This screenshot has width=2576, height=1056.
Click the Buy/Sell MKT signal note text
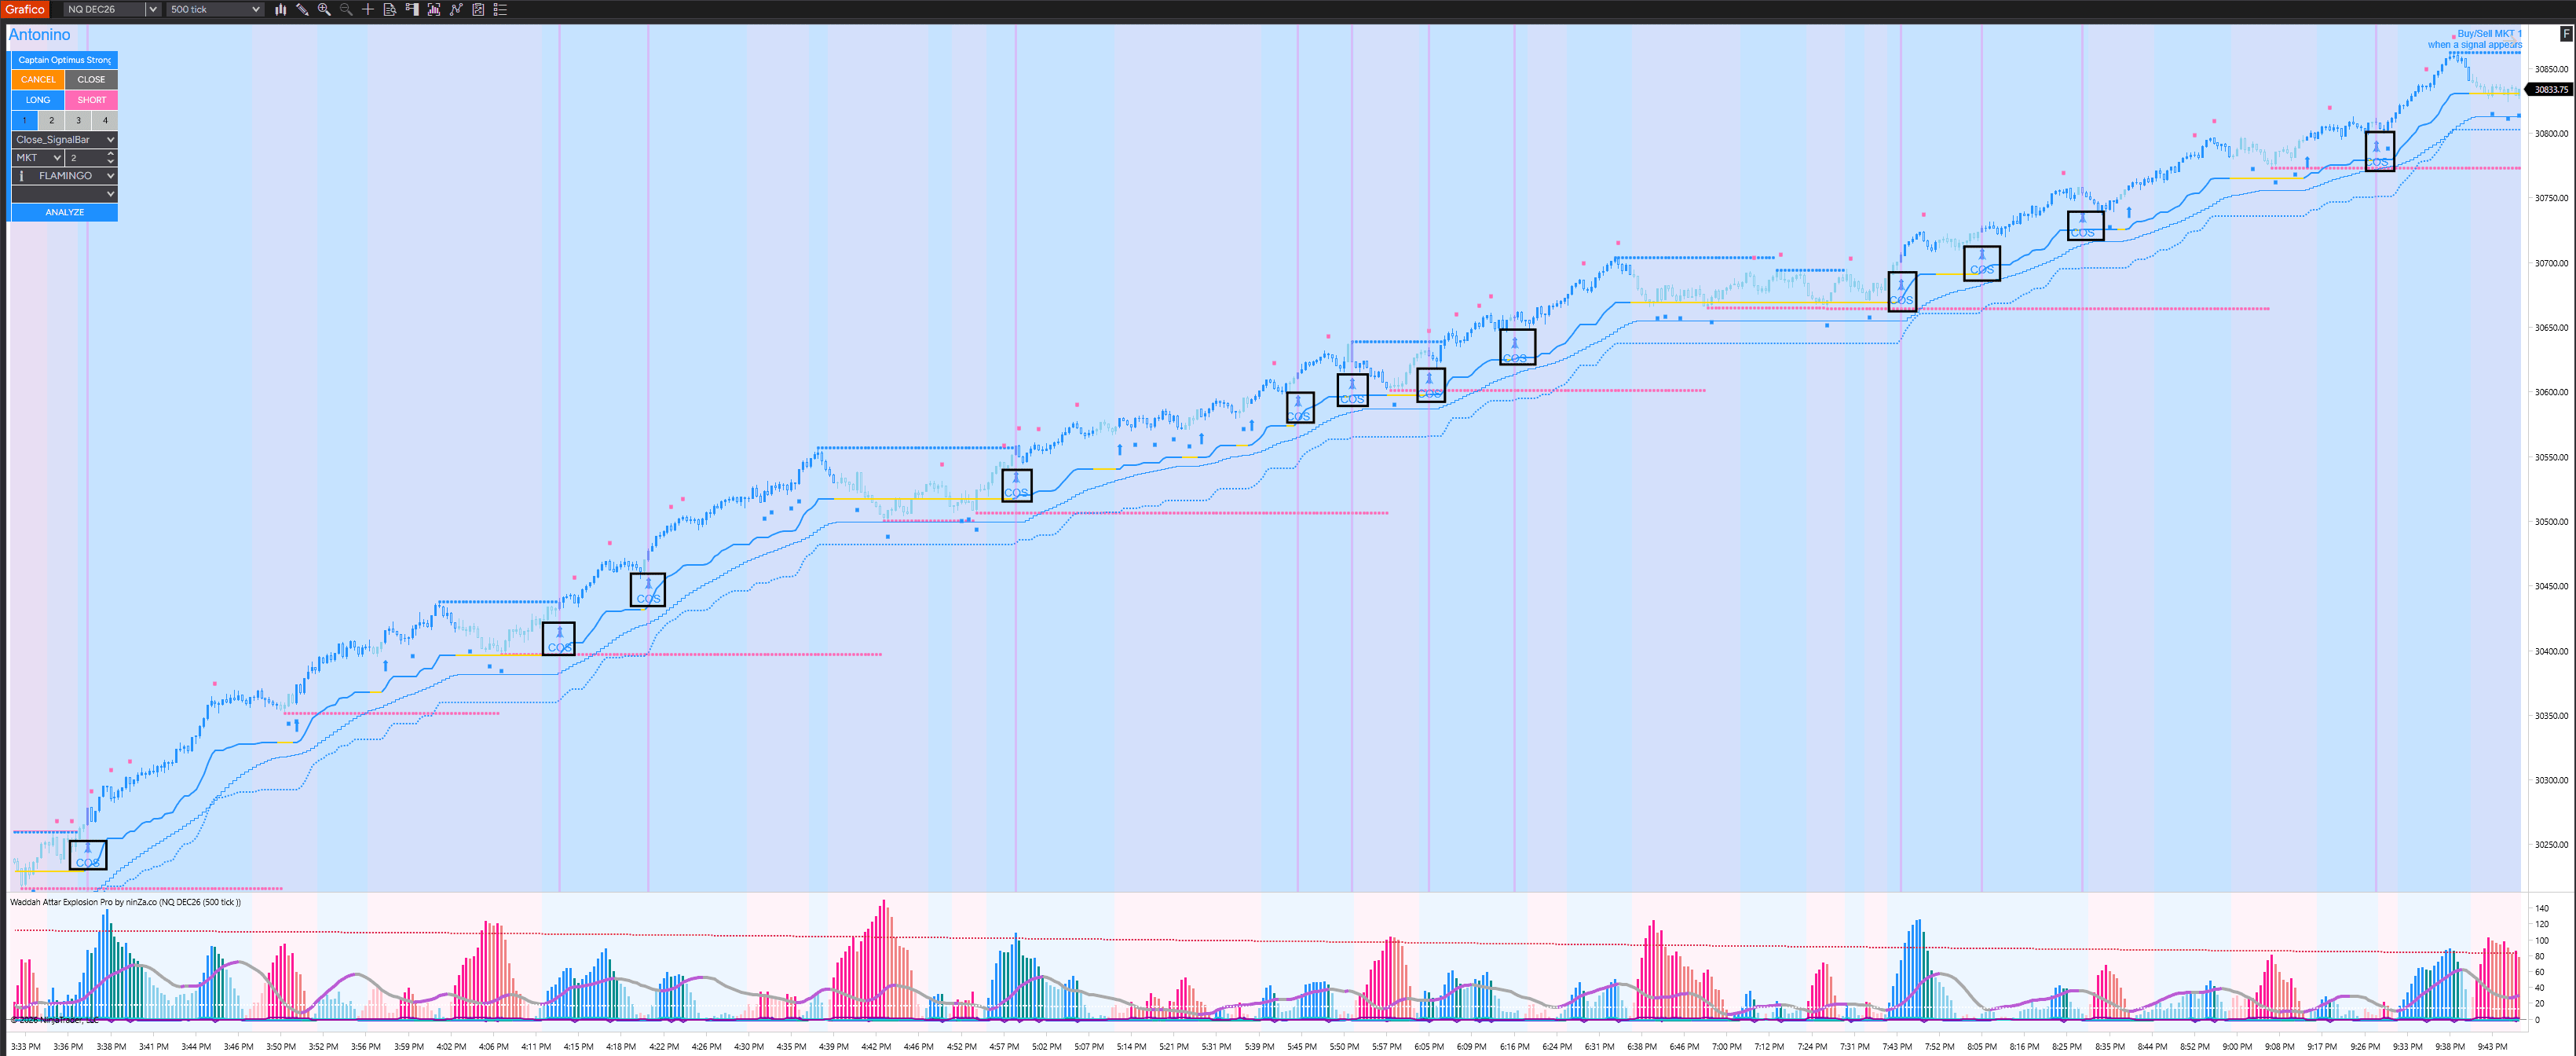(2475, 39)
